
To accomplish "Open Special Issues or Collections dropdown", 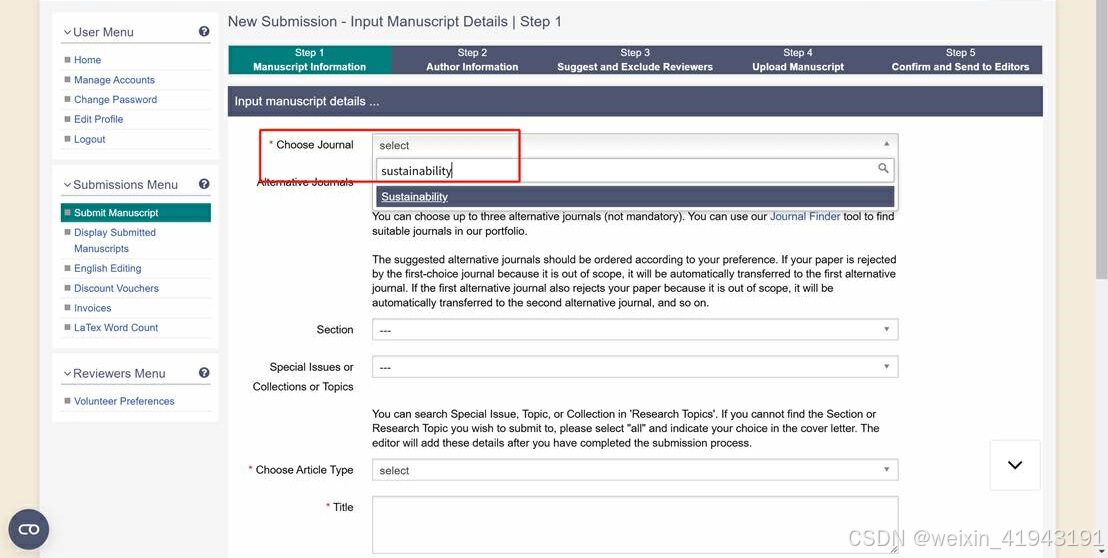I will (x=635, y=367).
